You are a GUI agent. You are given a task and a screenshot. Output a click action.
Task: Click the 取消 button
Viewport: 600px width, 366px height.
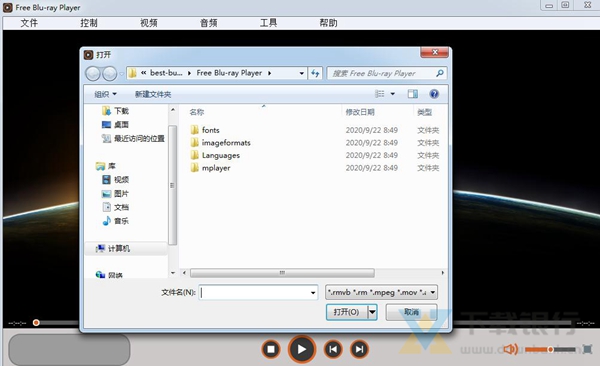tap(411, 312)
